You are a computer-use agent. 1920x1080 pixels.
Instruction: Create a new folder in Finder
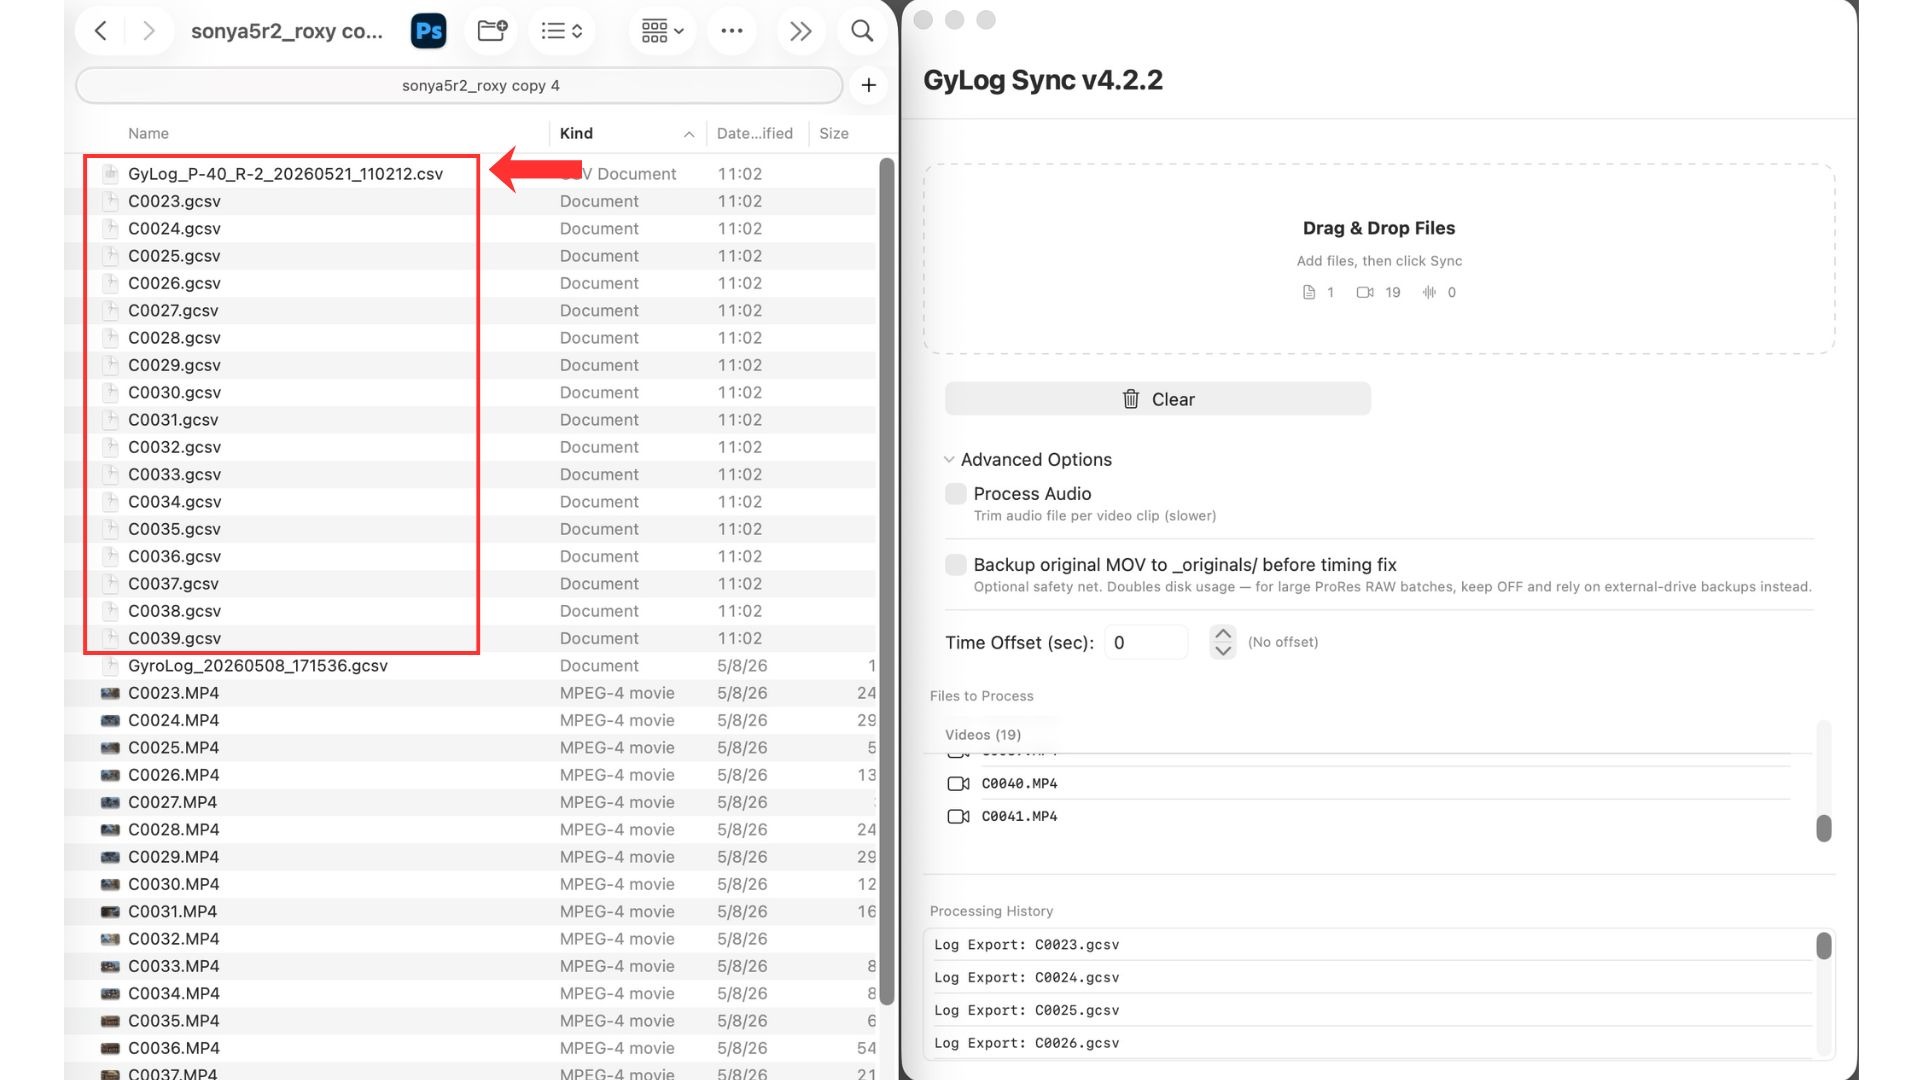coord(492,31)
